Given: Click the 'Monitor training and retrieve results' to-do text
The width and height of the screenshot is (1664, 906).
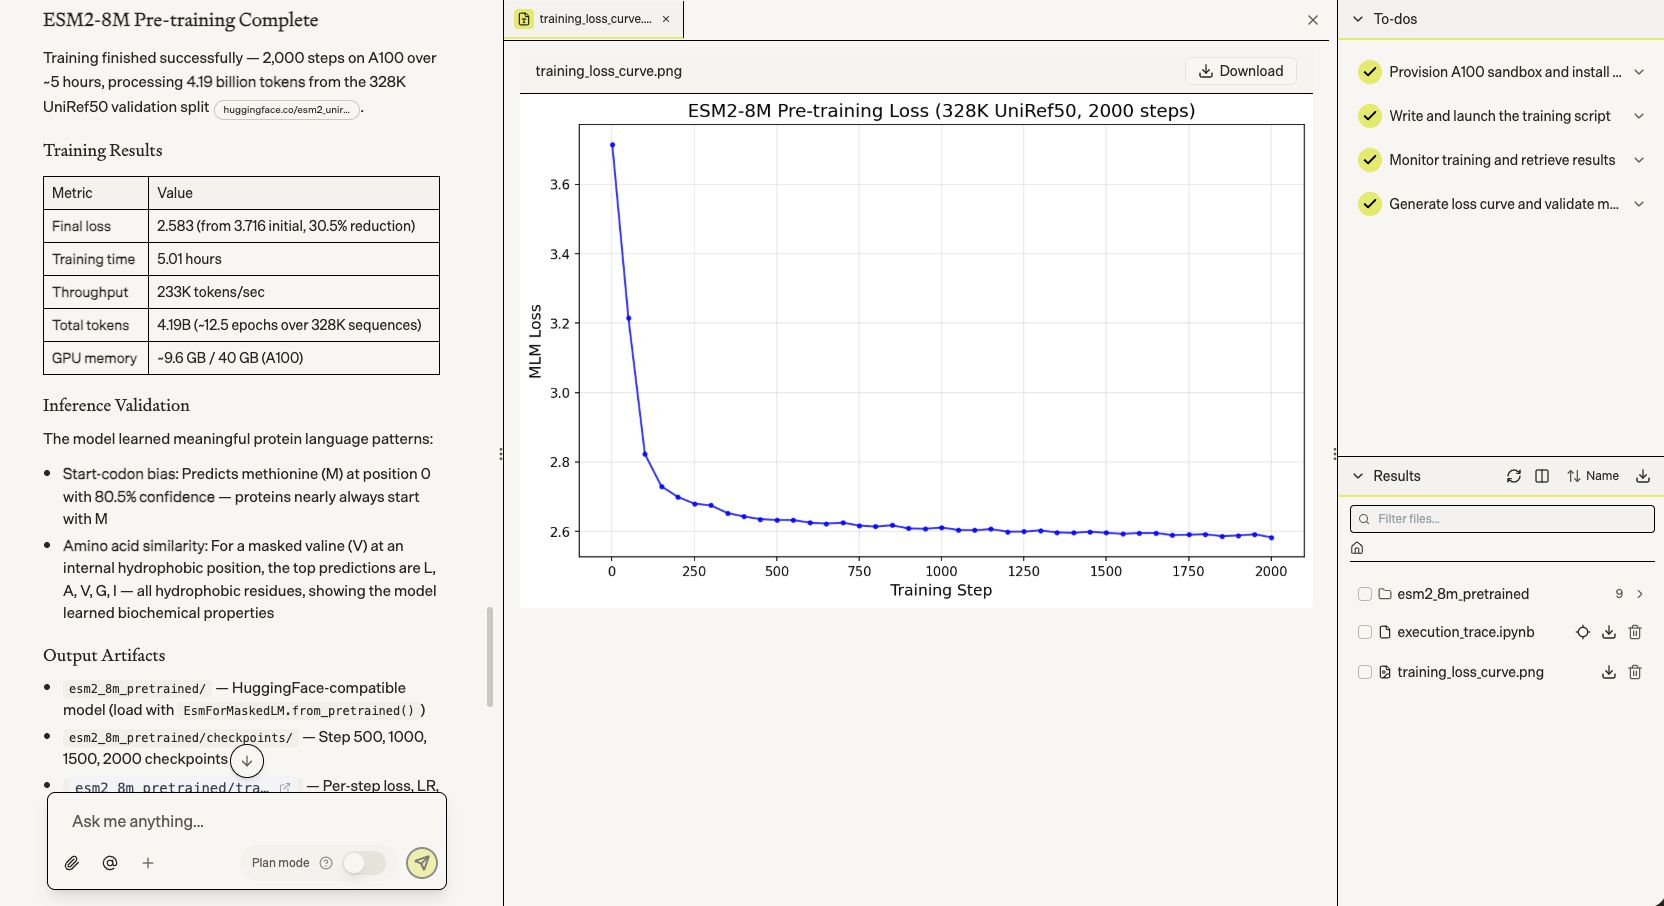Looking at the screenshot, I should coord(1502,160).
